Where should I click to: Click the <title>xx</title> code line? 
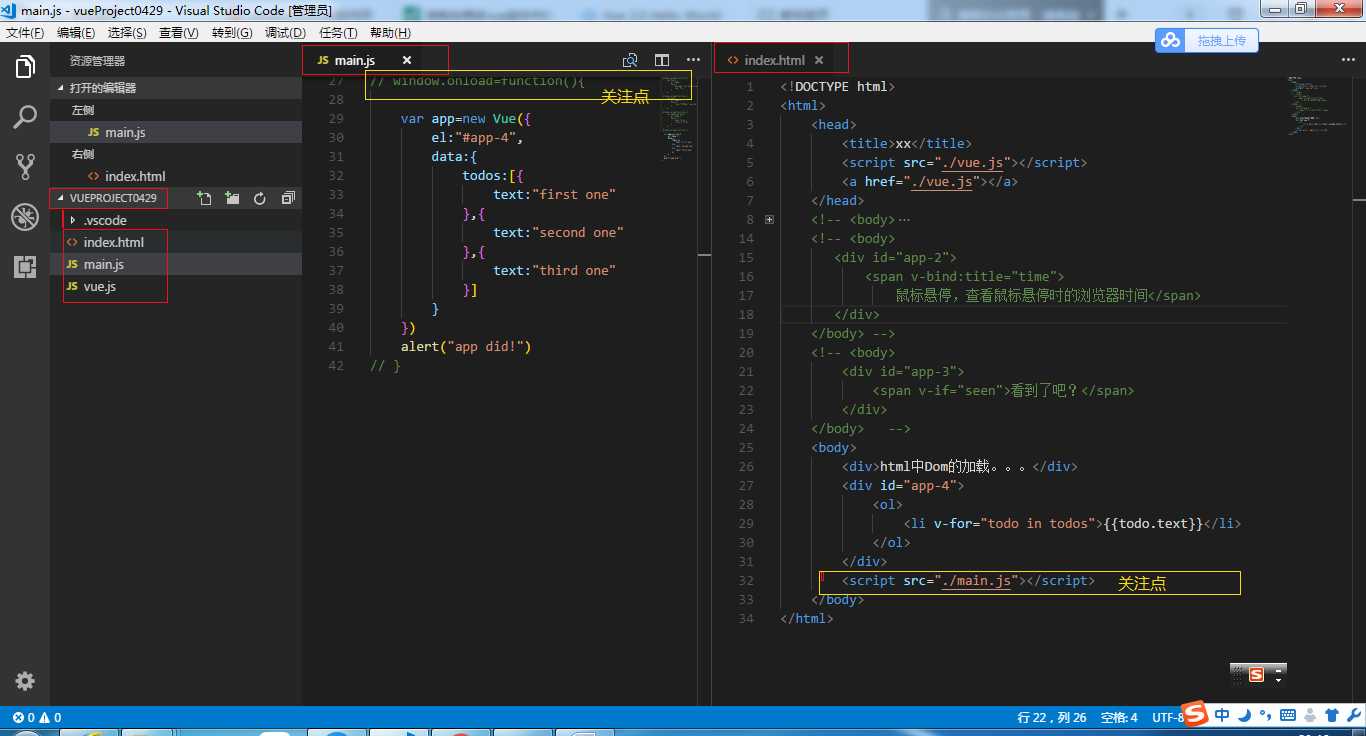(x=907, y=143)
